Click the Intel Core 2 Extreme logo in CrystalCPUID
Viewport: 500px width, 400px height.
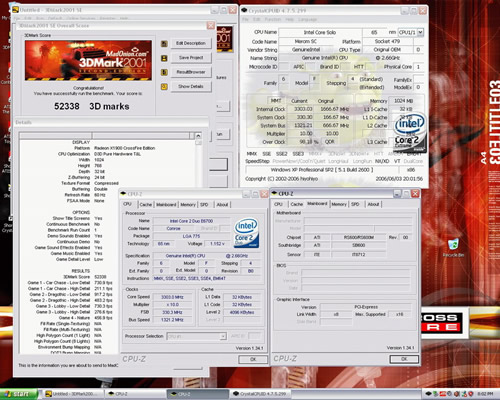(410, 133)
